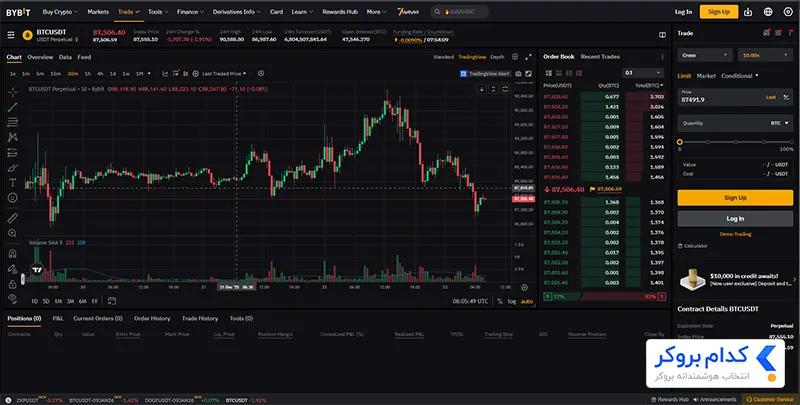Click the order book three-dot menu
This screenshot has height=405, width=800.
(x=662, y=57)
